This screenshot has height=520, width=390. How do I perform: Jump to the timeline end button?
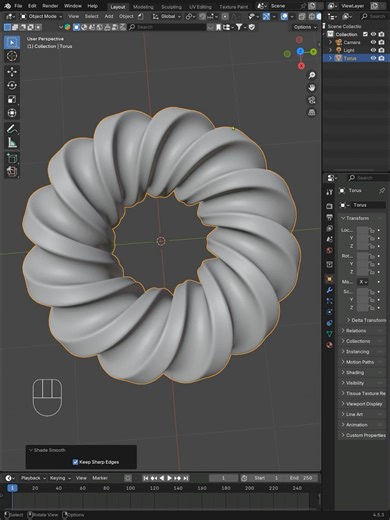(x=186, y=478)
